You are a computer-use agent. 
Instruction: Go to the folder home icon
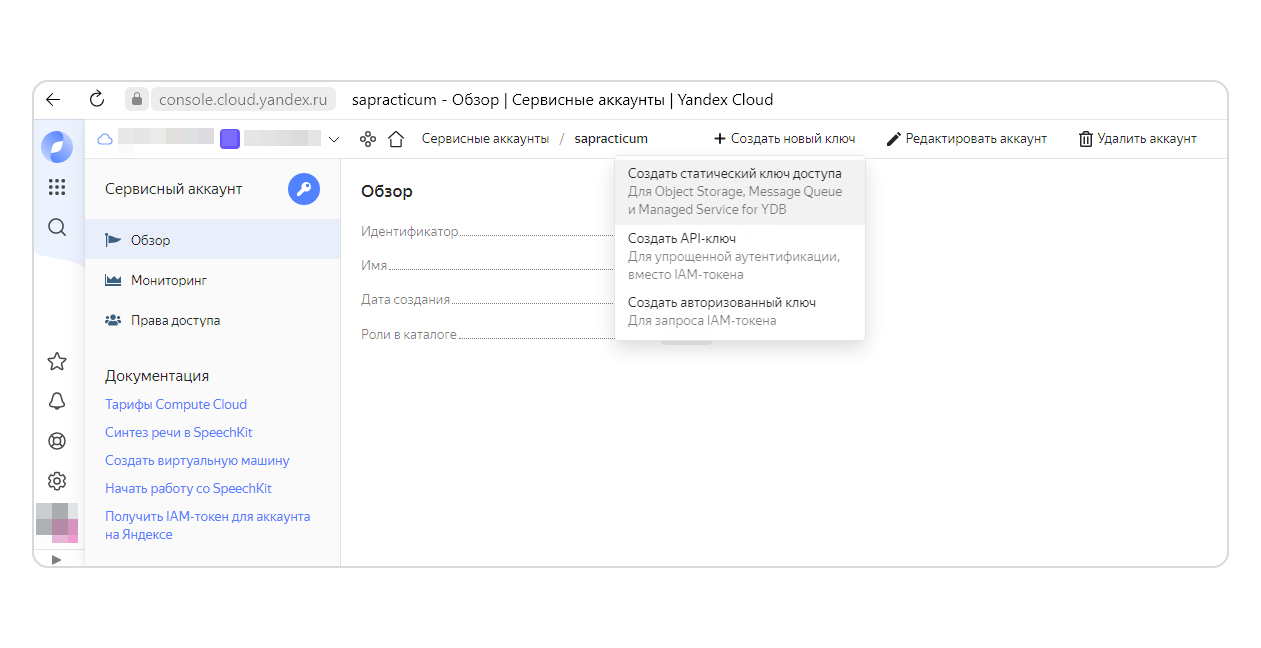tap(396, 139)
